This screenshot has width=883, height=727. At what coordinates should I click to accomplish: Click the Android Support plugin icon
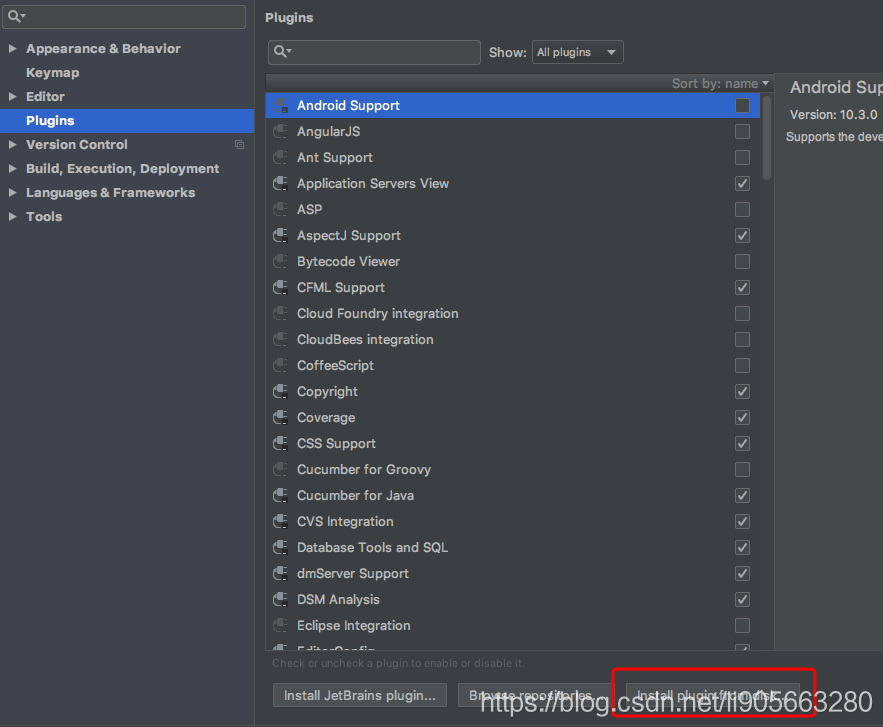280,105
